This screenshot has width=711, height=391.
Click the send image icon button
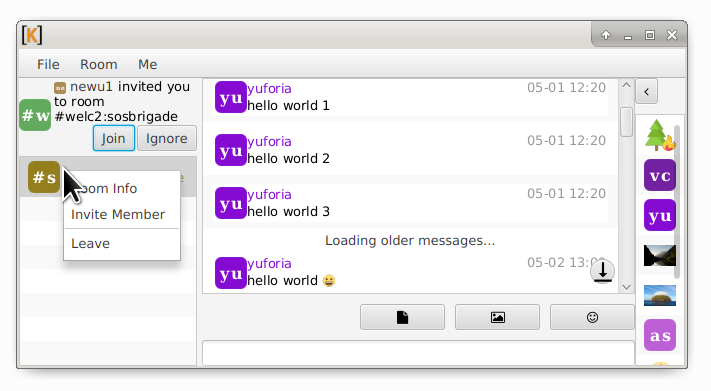(x=497, y=317)
